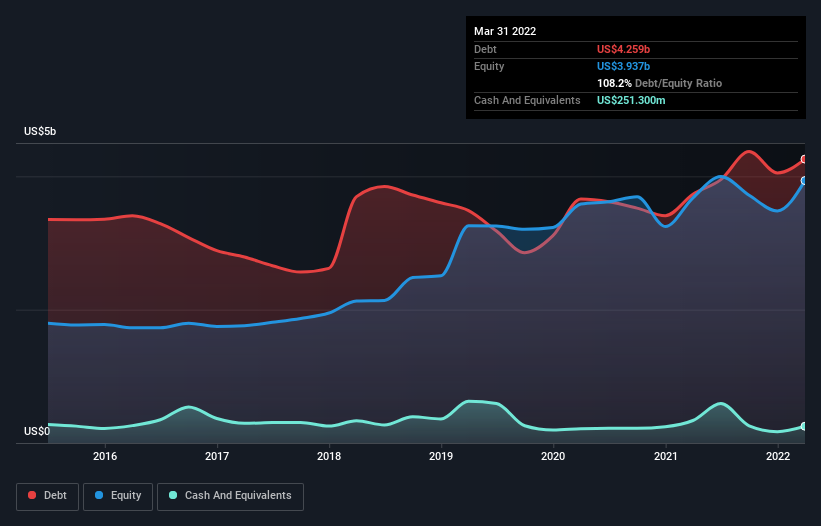Click the 2019 axis label
Image resolution: width=821 pixels, height=526 pixels.
pos(441,456)
